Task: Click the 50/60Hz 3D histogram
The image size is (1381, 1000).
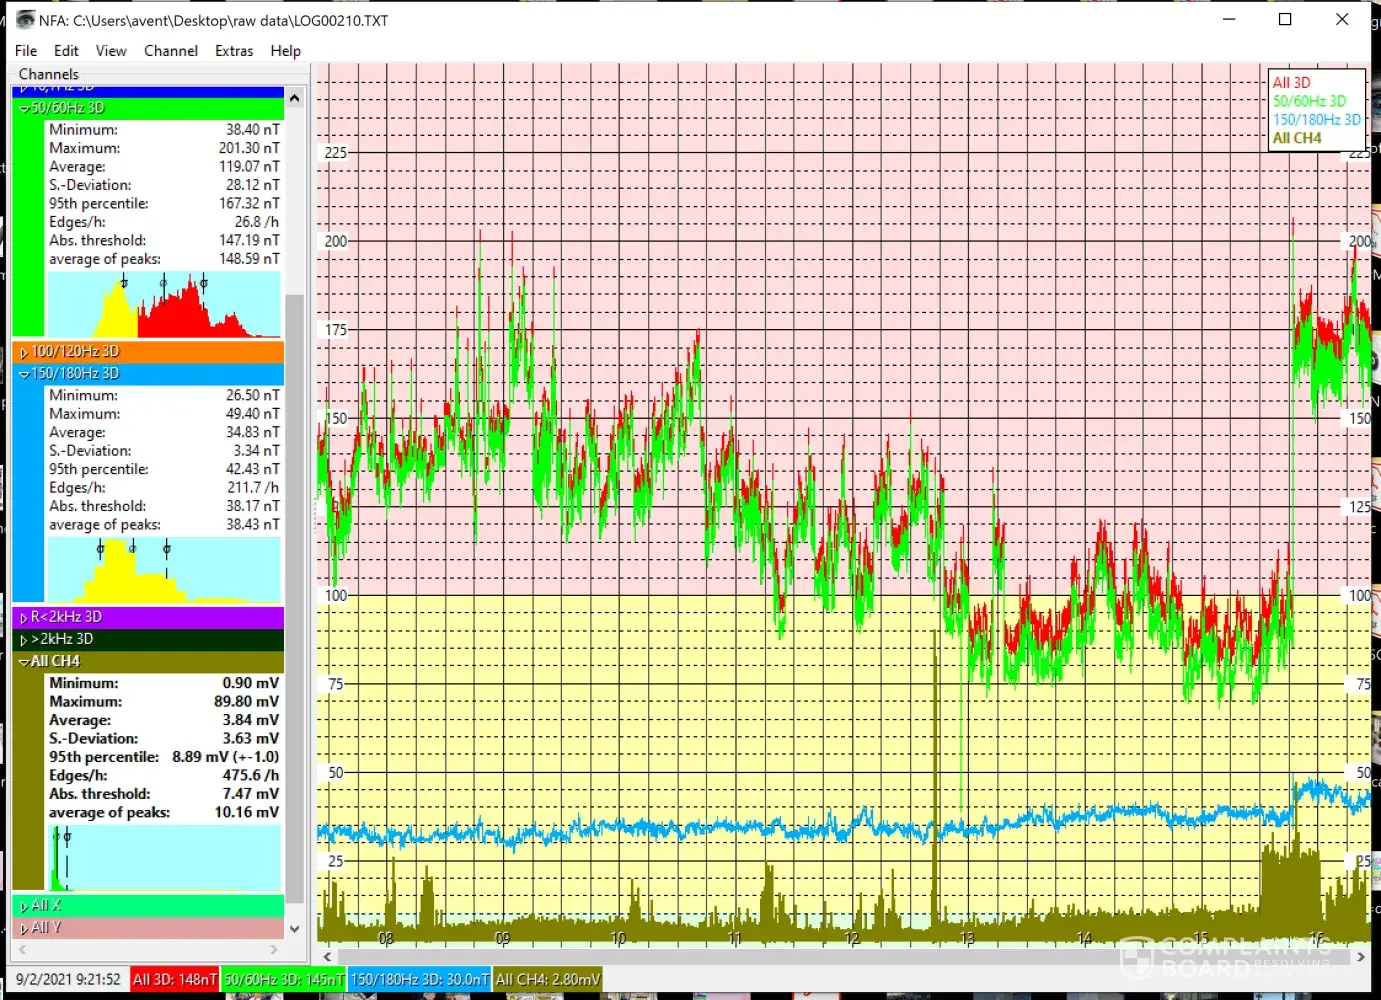Action: coord(164,305)
